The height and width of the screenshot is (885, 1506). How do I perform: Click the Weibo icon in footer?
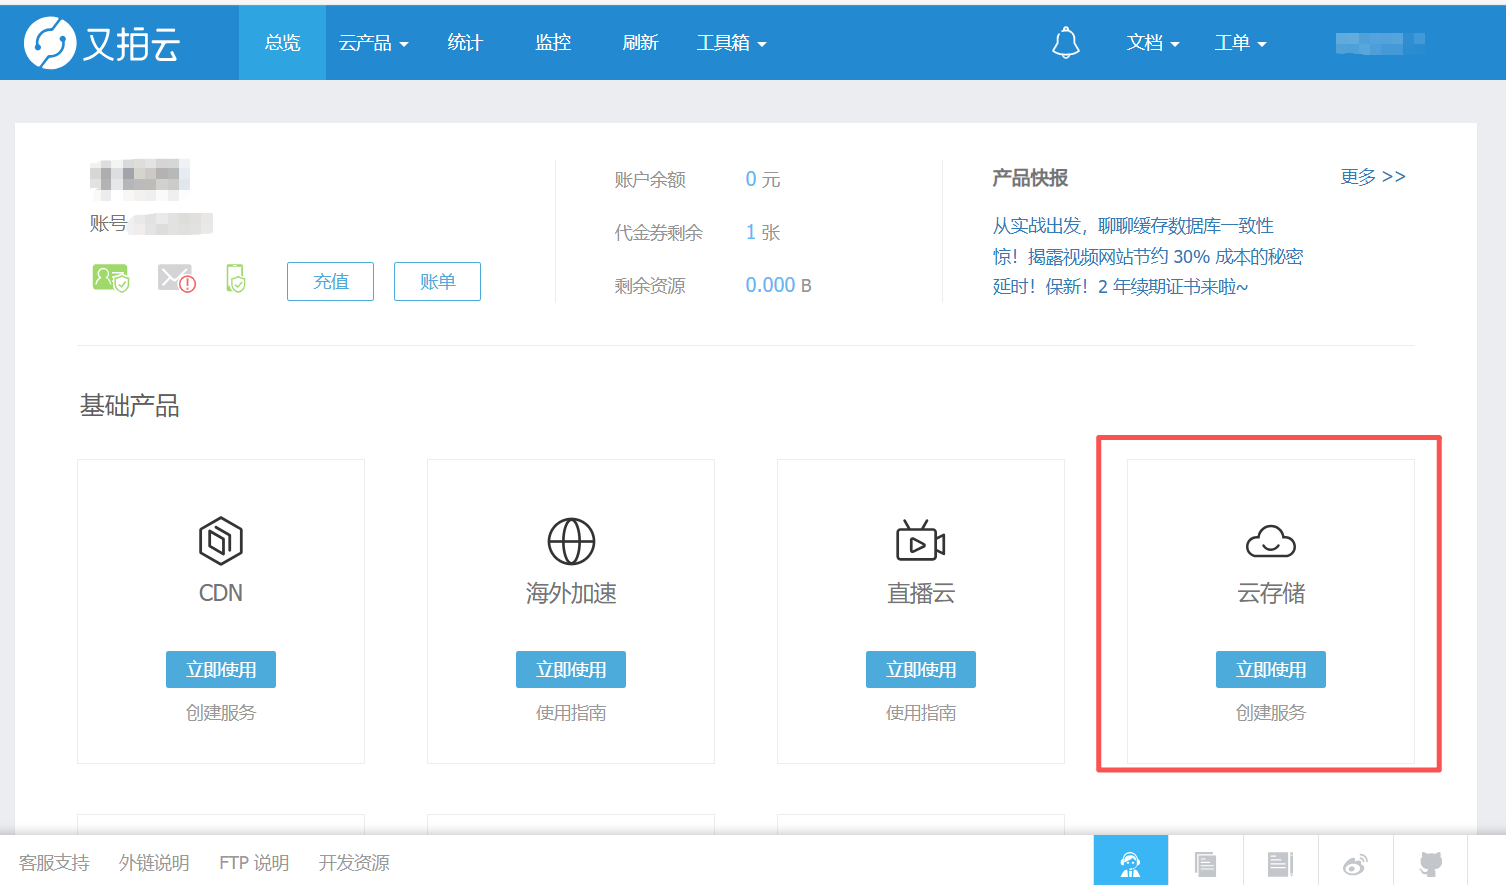1355,863
